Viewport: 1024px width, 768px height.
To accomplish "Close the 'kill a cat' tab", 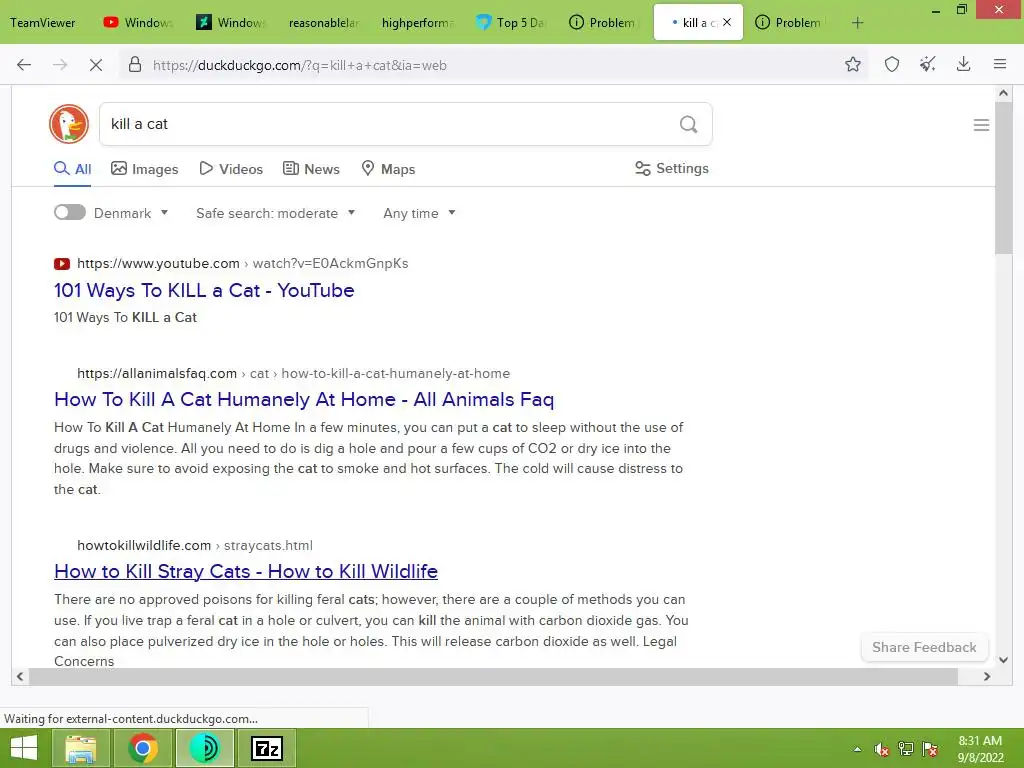I will (727, 22).
